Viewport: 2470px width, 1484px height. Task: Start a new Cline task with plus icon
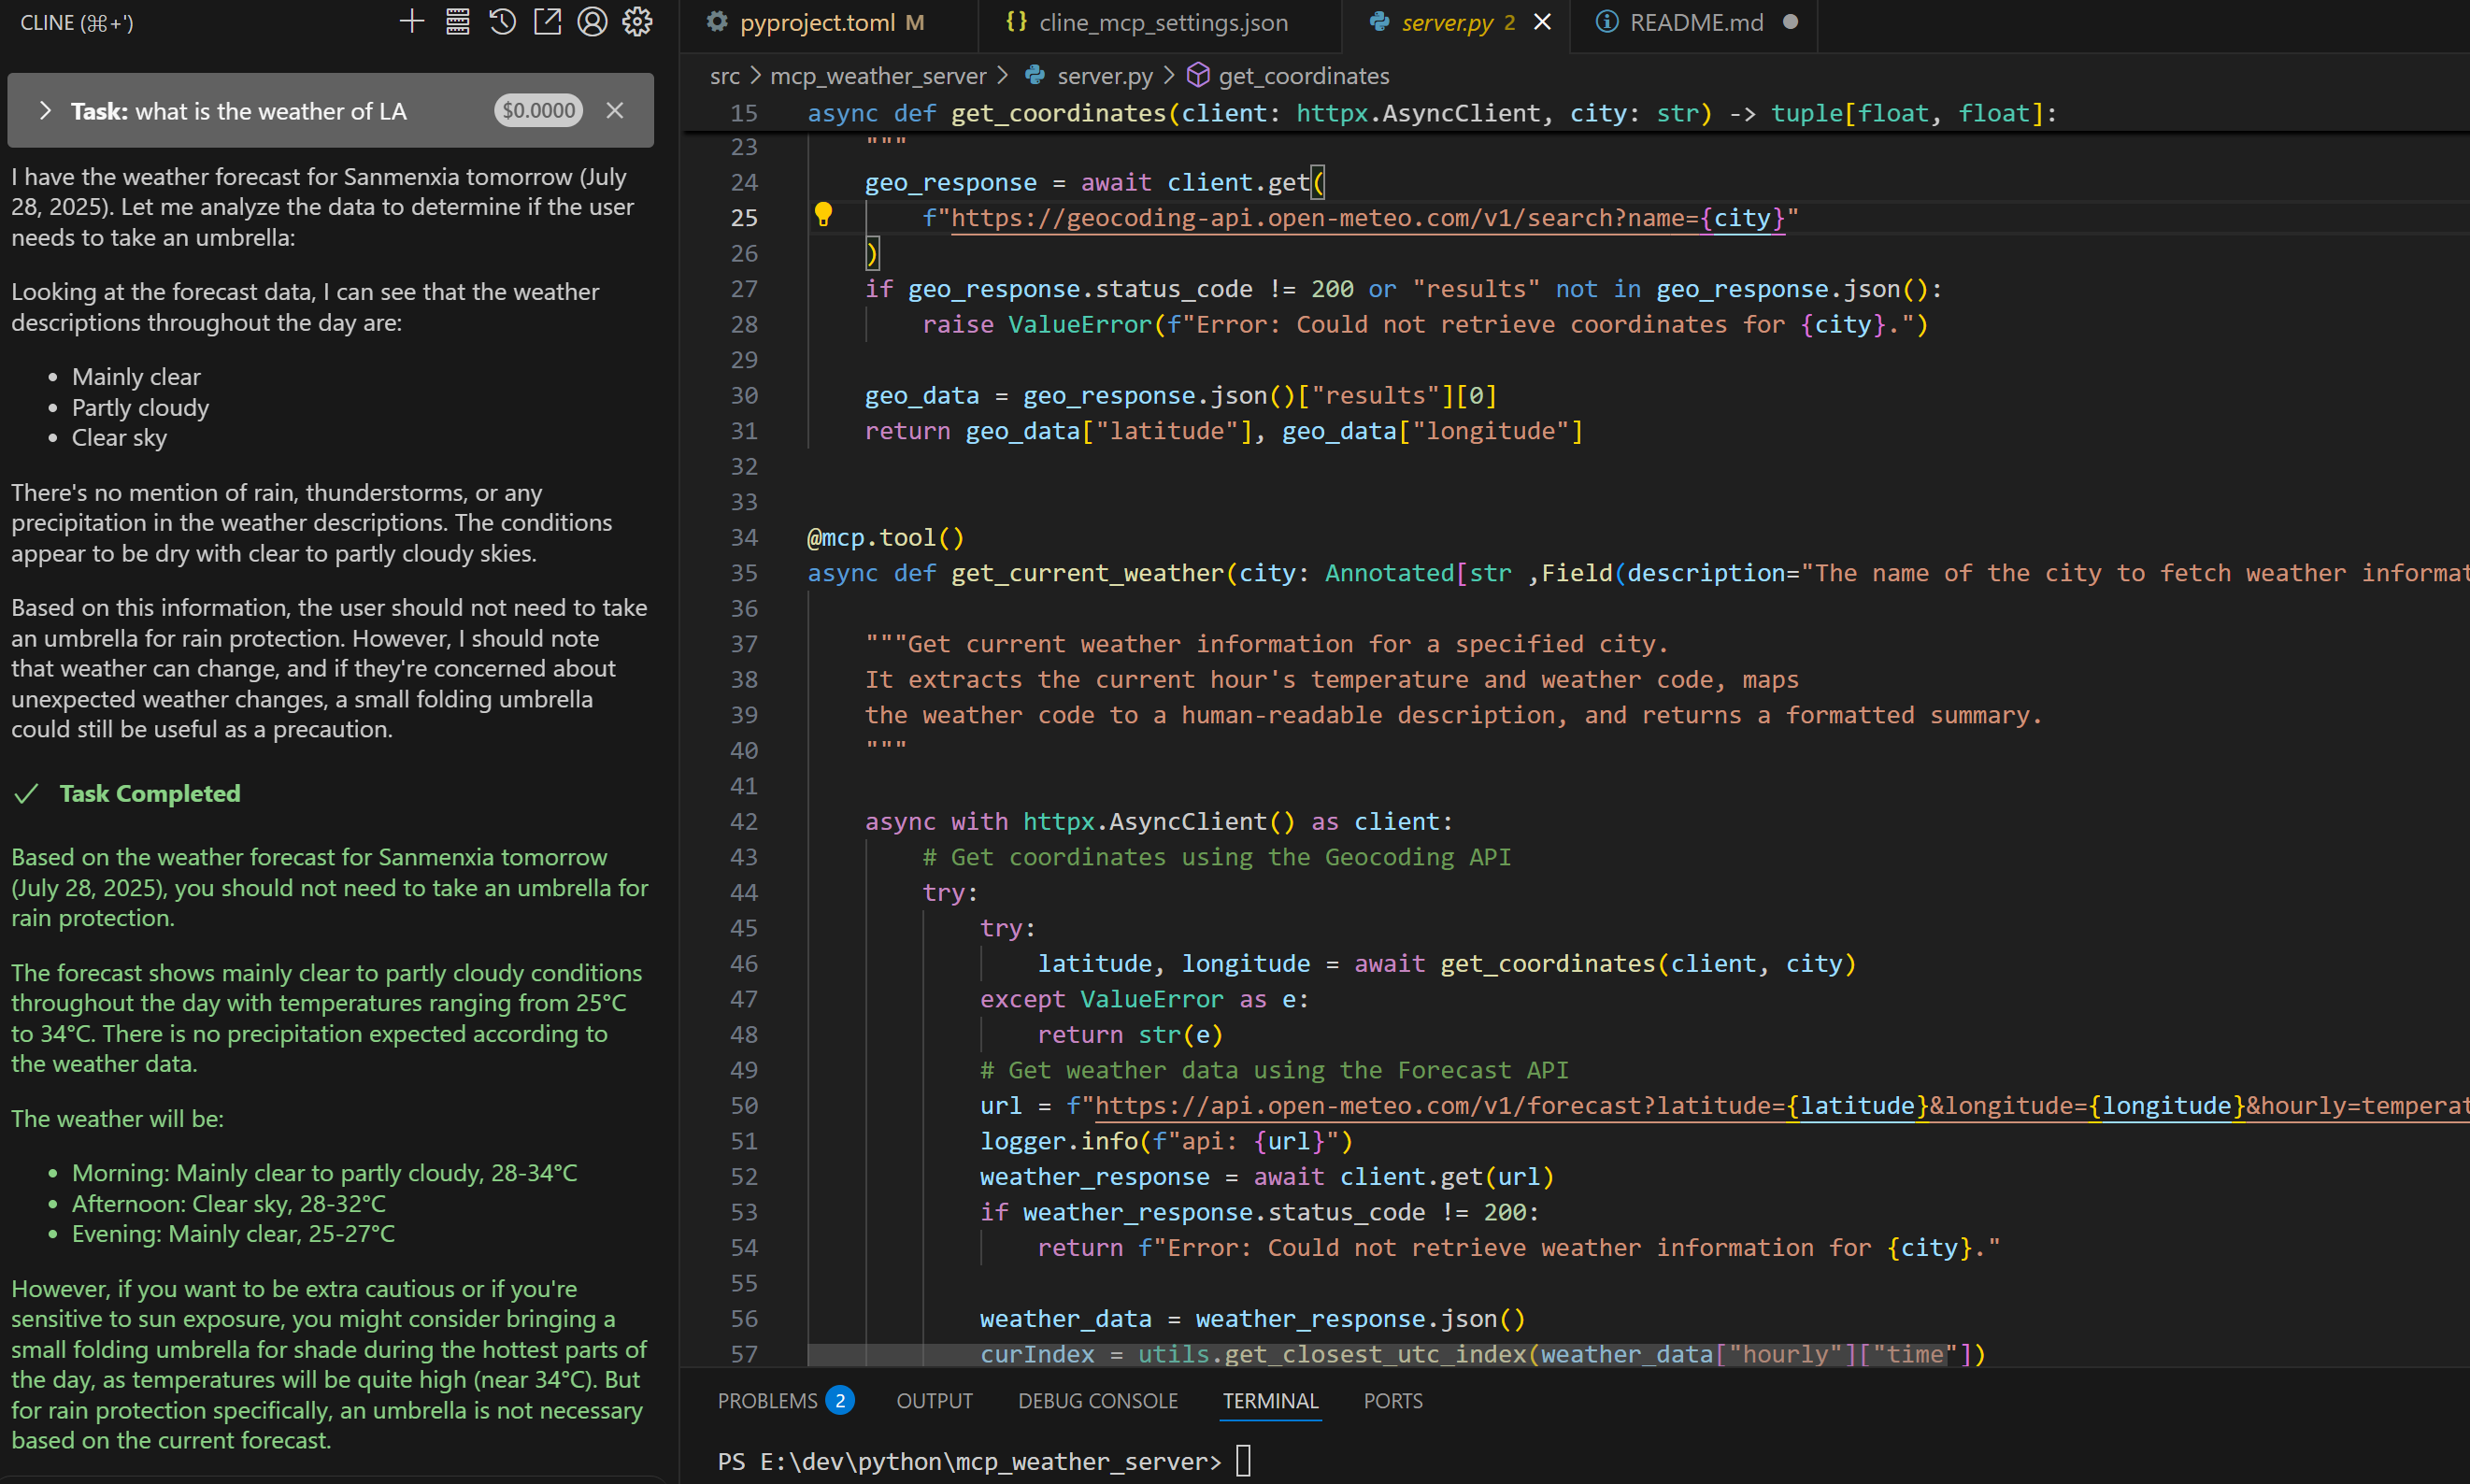412,21
